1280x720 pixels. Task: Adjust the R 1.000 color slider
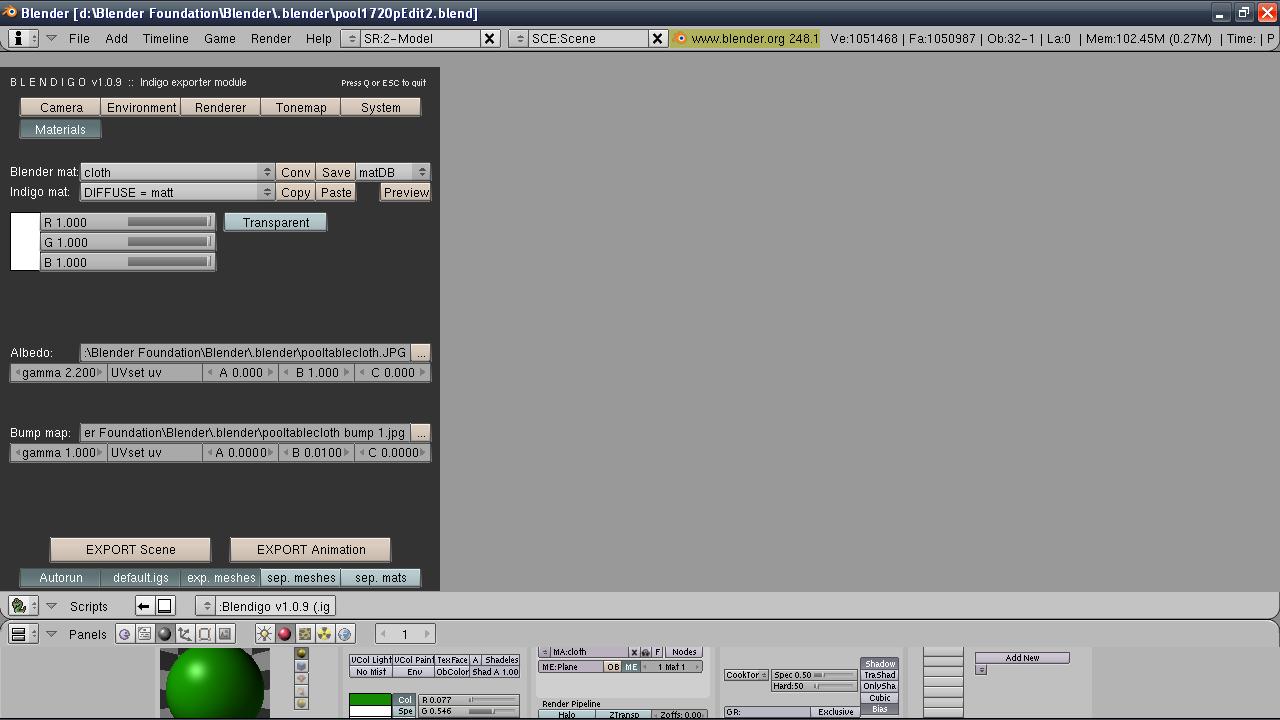[128, 222]
